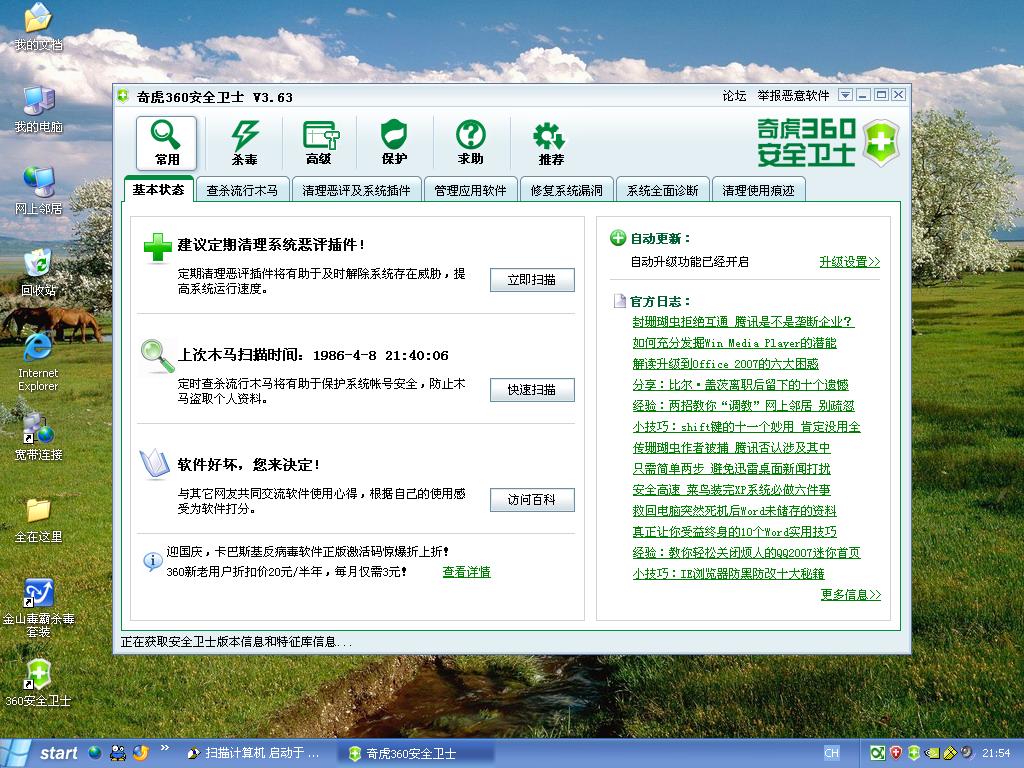Image resolution: width=1024 pixels, height=768 pixels.
Task: Open news link 分享:比尔·盖茨离职后留下的十个遗憾
Action: tap(740, 385)
